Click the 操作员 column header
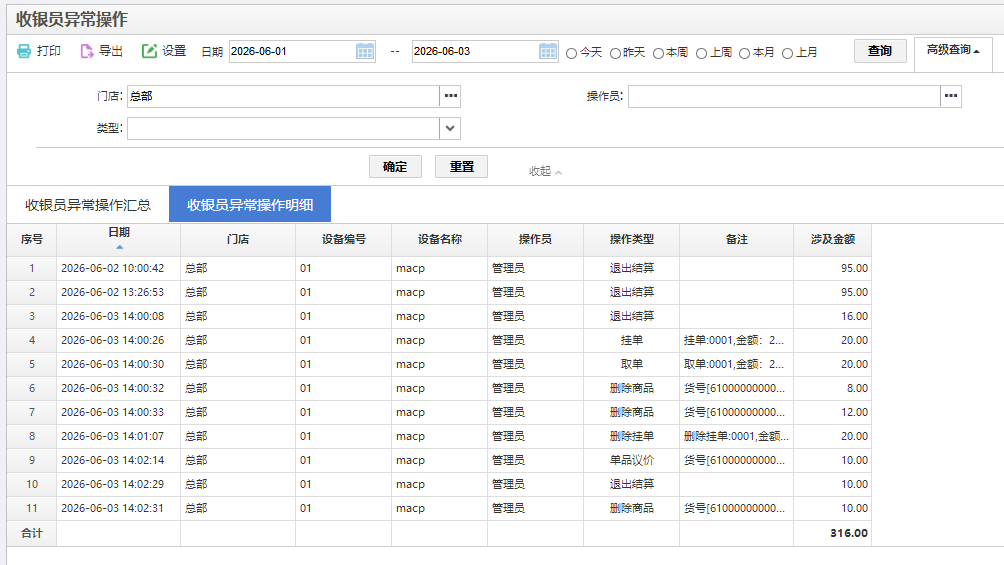This screenshot has height=565, width=1004. pyautogui.click(x=535, y=240)
